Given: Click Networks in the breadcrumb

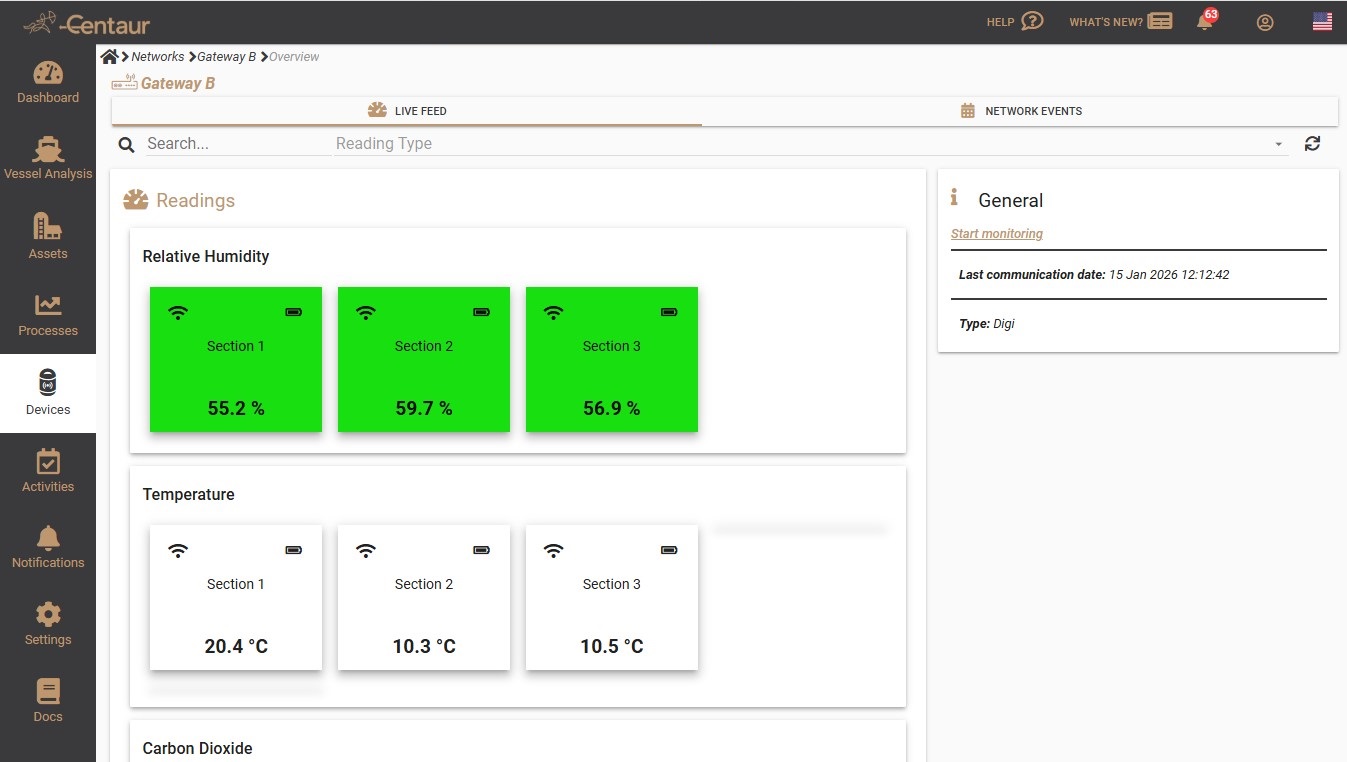Looking at the screenshot, I should [x=158, y=57].
